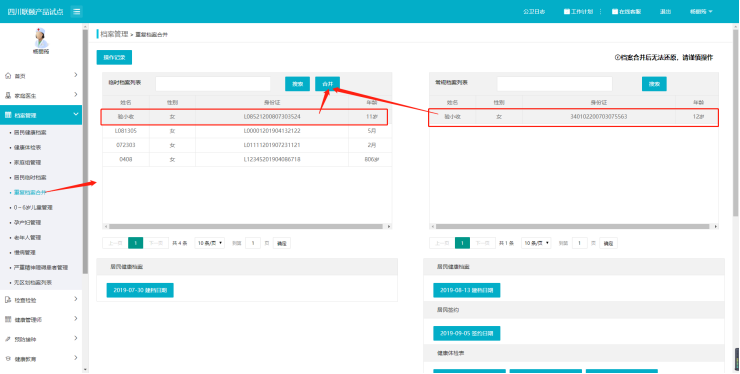Click 档案管理 breadcrumb link
This screenshot has width=740, height=374.
click(x=114, y=34)
